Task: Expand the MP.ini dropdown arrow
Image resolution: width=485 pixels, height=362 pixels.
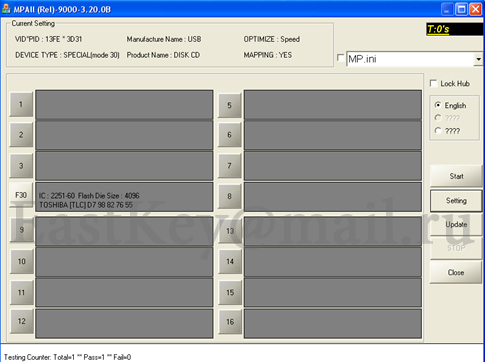Action: (478, 59)
